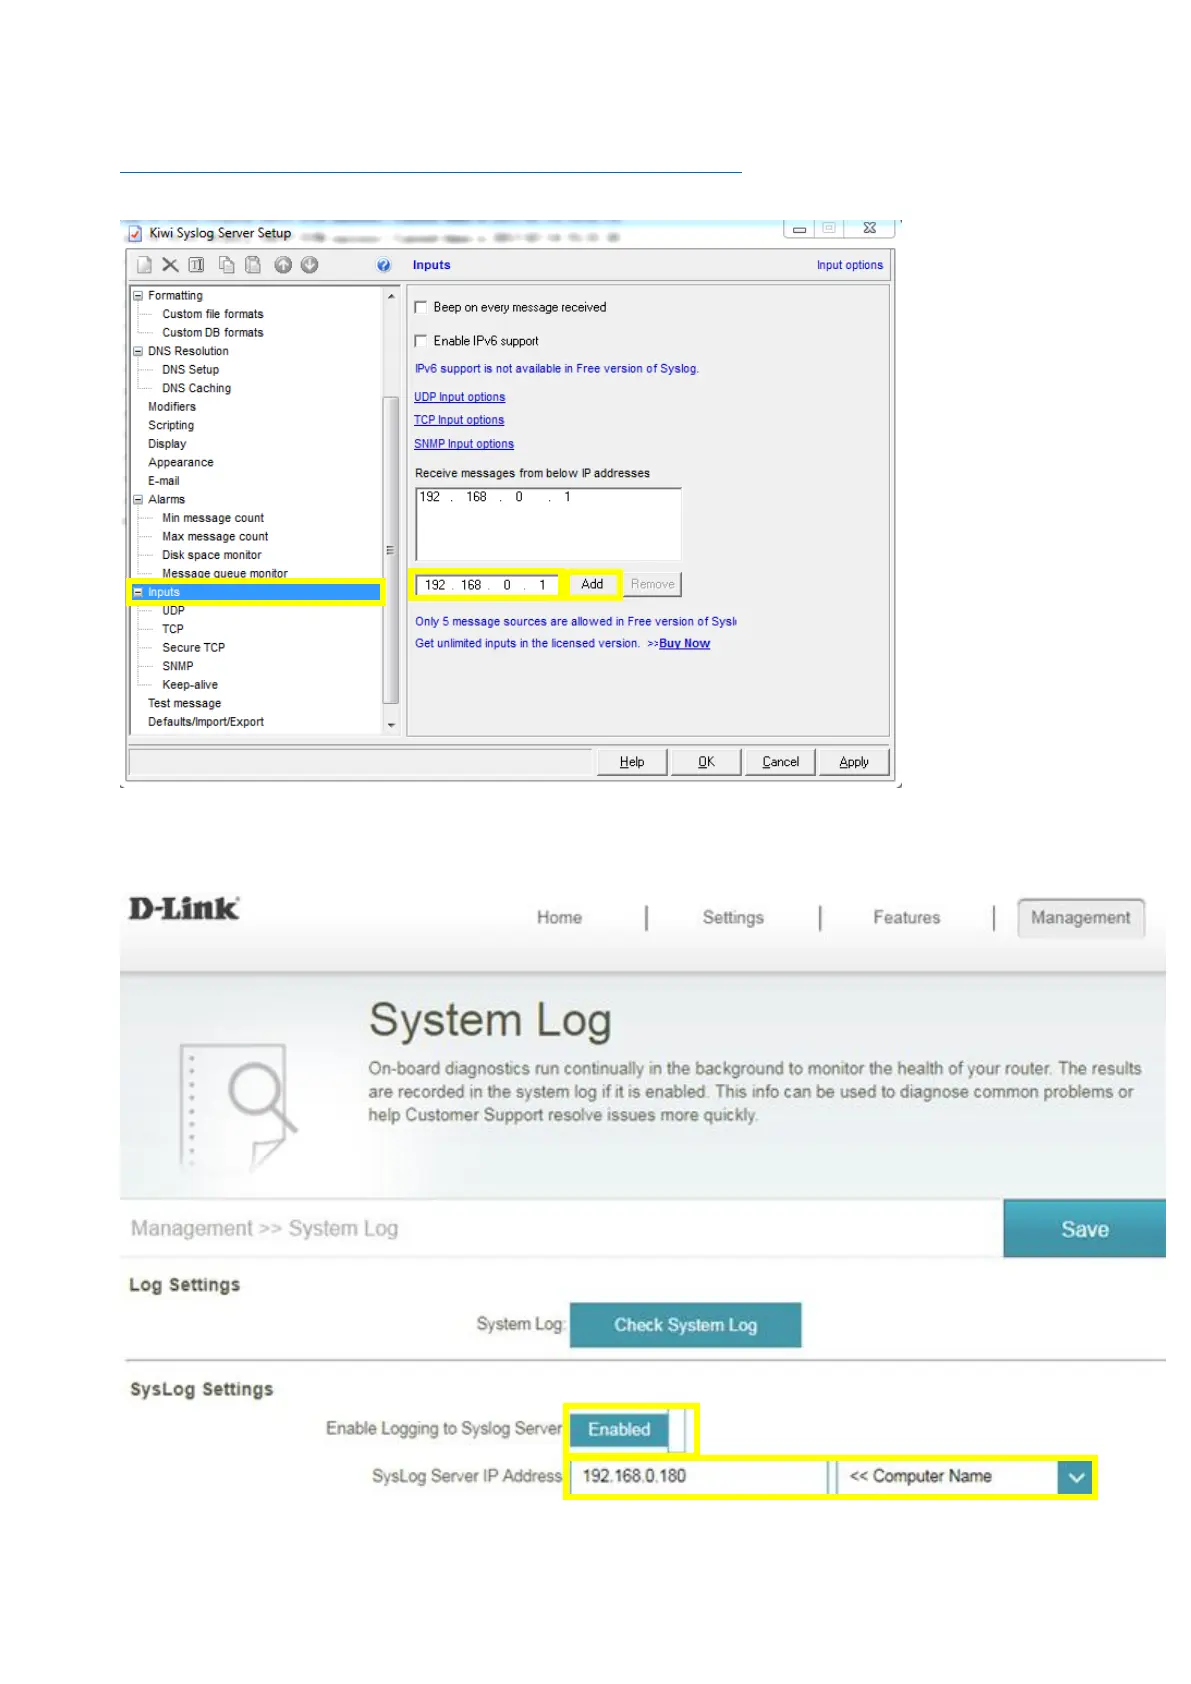The width and height of the screenshot is (1191, 1684).
Task: Select UDP under Inputs in the tree
Action: pyautogui.click(x=174, y=611)
